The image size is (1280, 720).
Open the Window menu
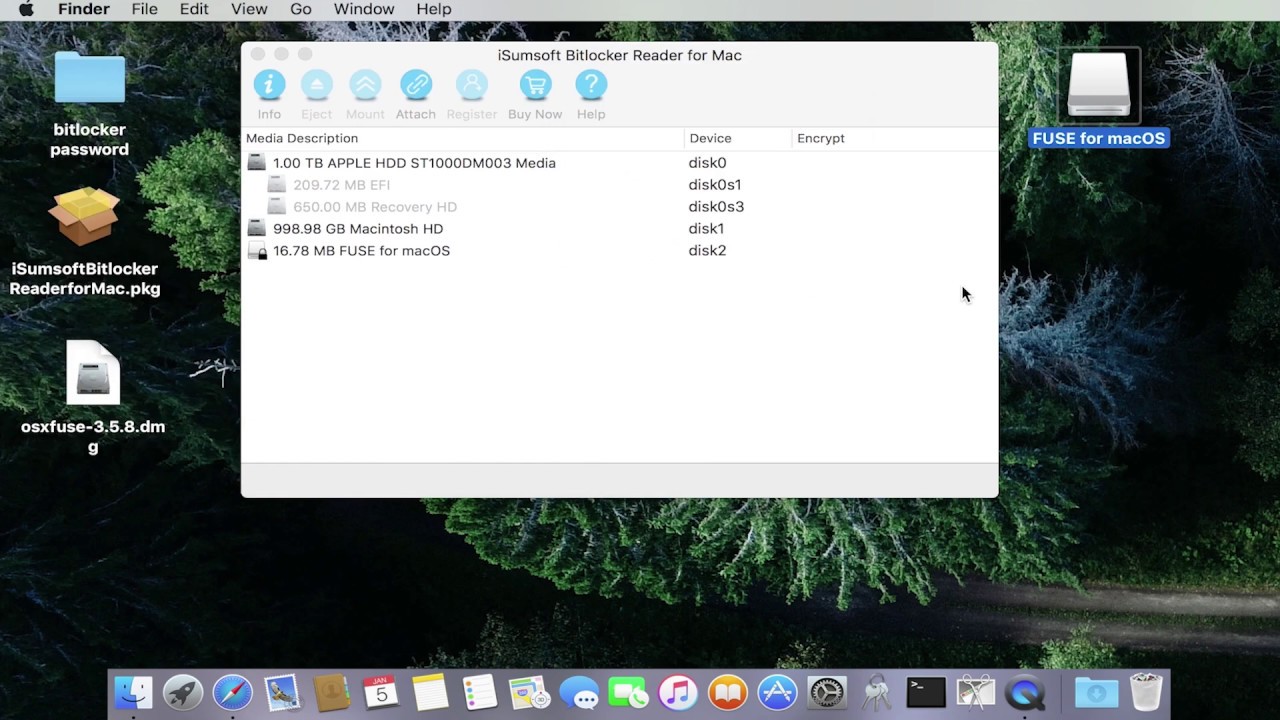364,9
